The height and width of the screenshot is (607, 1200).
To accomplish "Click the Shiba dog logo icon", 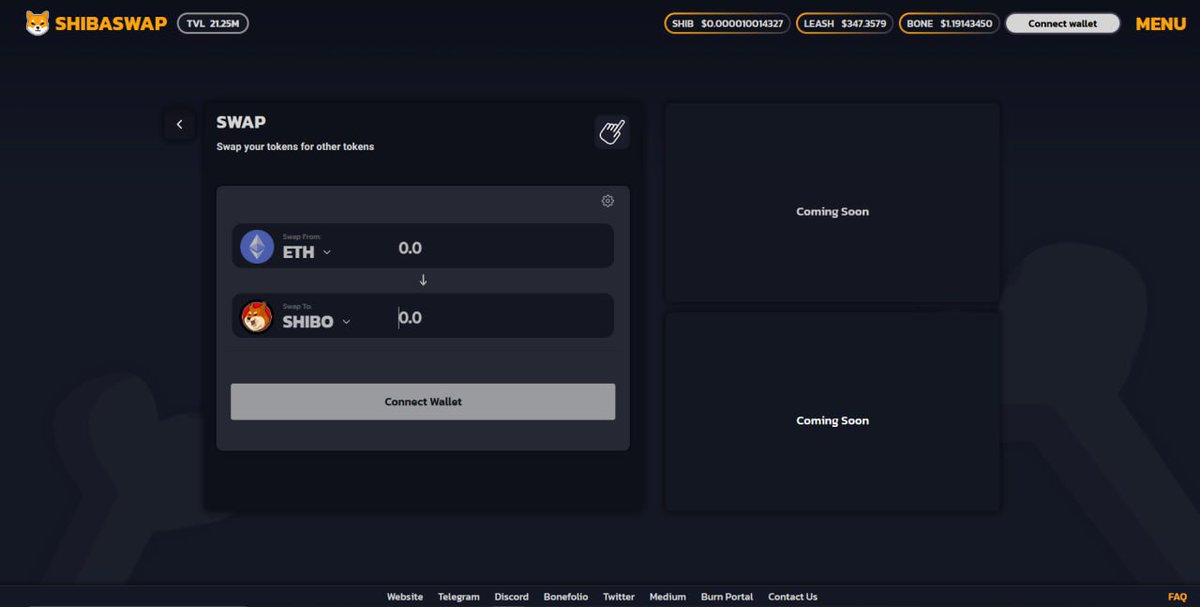I will (37, 23).
